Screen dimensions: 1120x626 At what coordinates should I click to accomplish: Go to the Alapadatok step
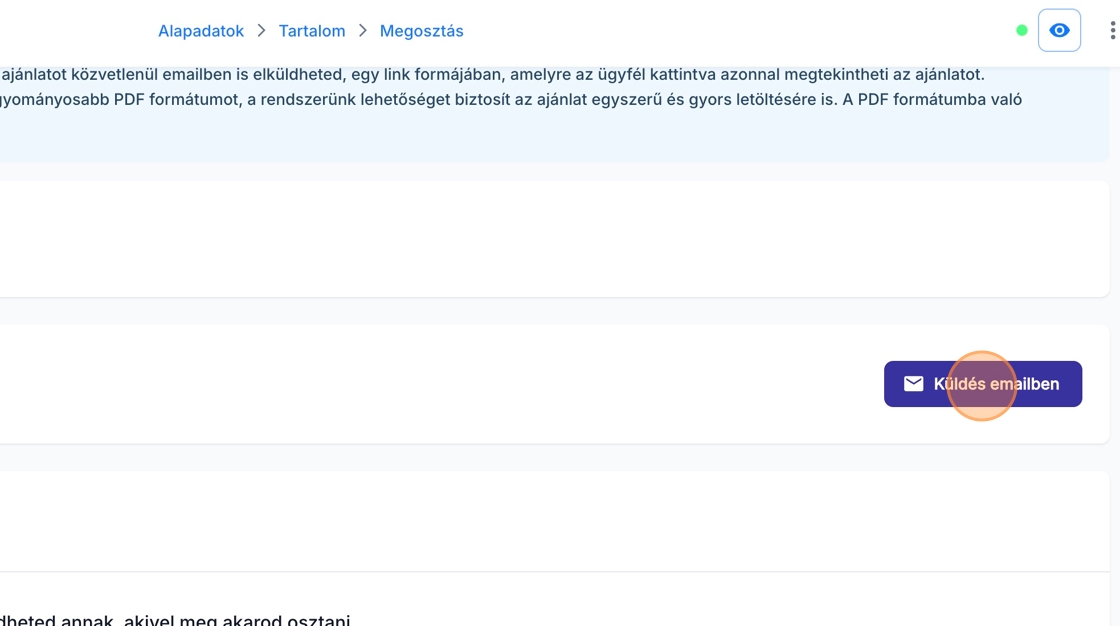point(201,31)
